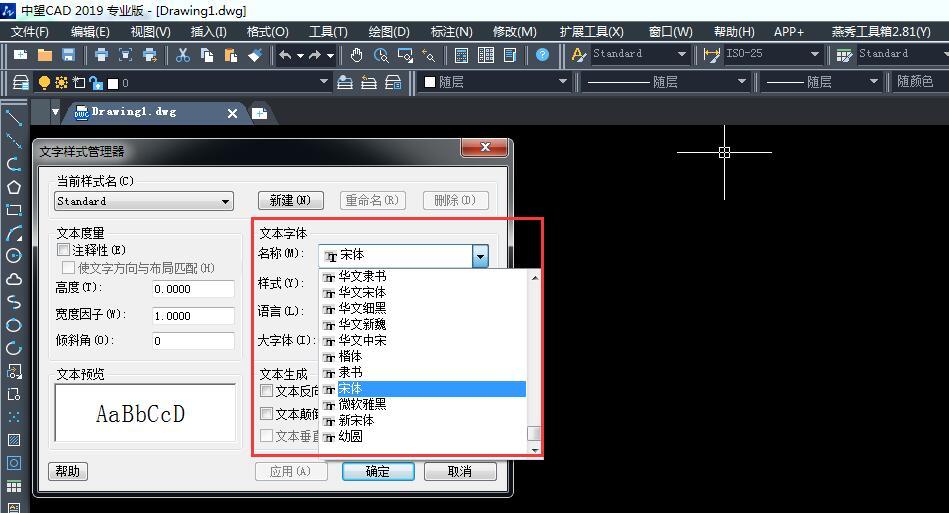Select the Spline draw tool
949x513 pixels.
pyautogui.click(x=13, y=302)
